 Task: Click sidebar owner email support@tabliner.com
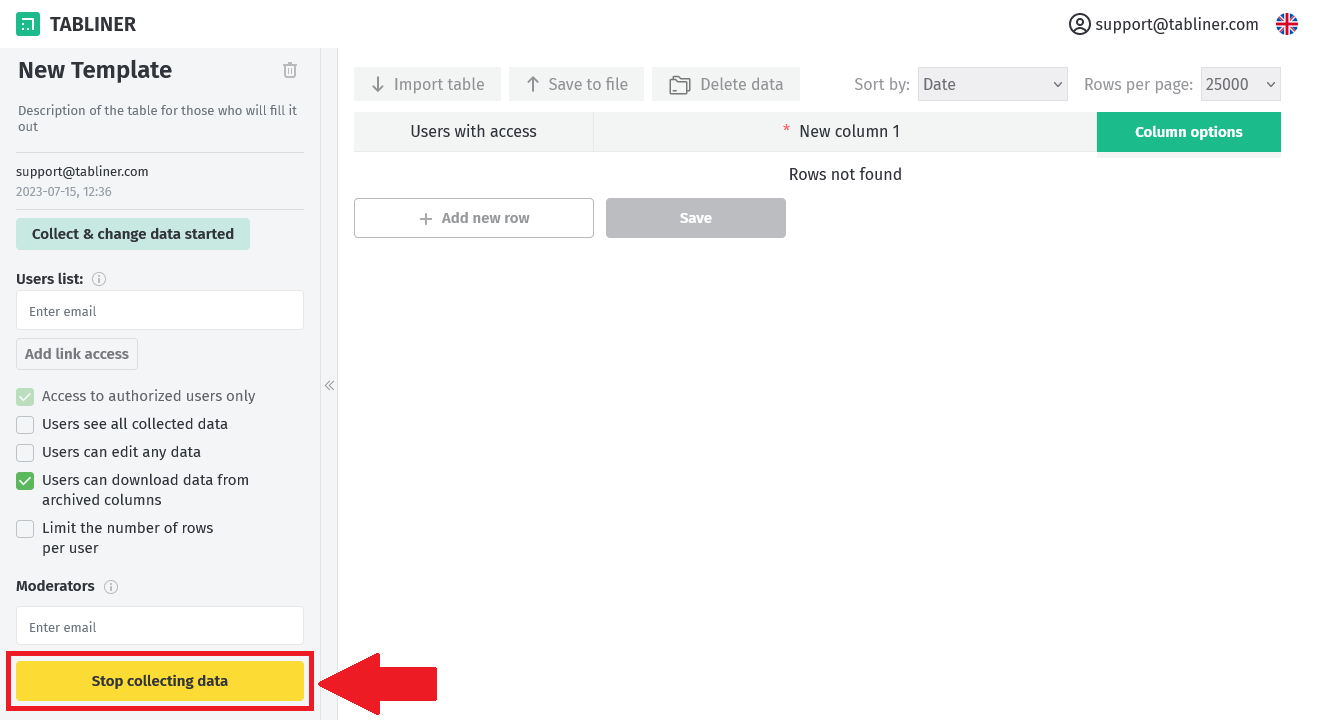point(82,172)
